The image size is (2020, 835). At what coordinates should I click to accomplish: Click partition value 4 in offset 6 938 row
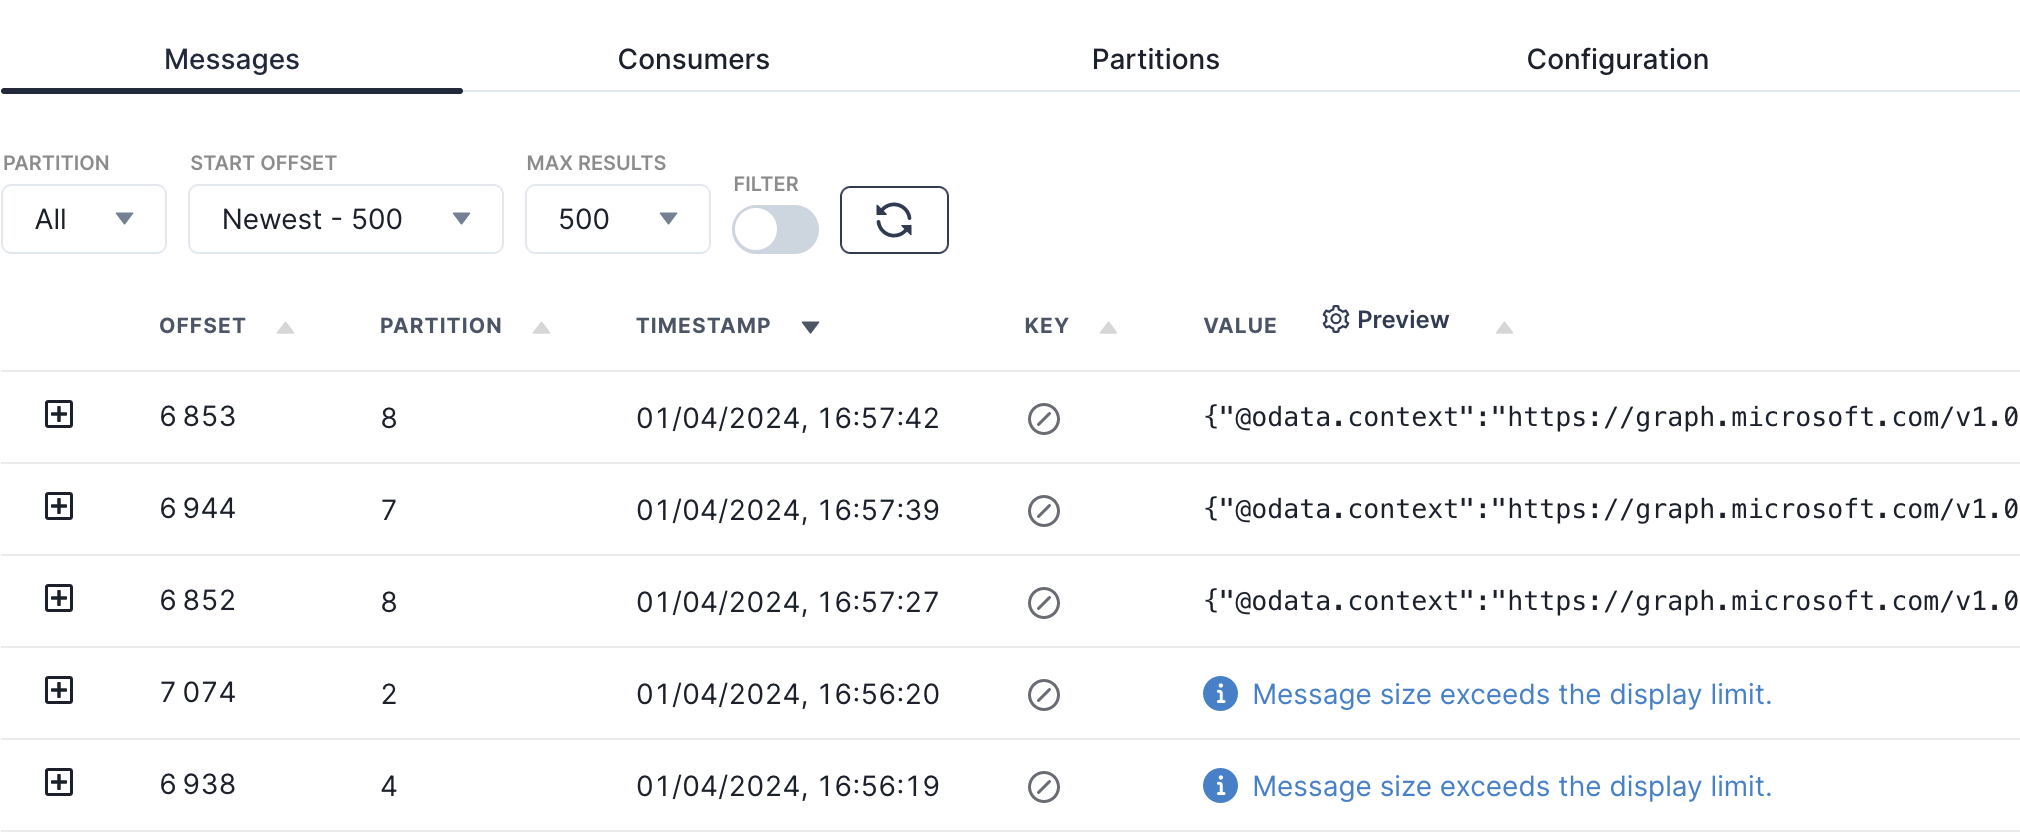coord(389,786)
